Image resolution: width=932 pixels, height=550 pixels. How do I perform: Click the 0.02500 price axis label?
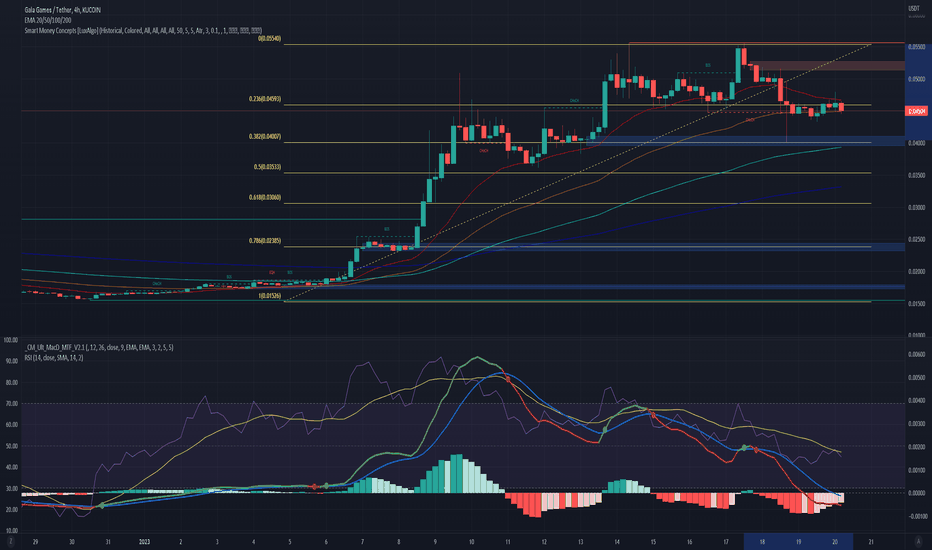[917, 240]
